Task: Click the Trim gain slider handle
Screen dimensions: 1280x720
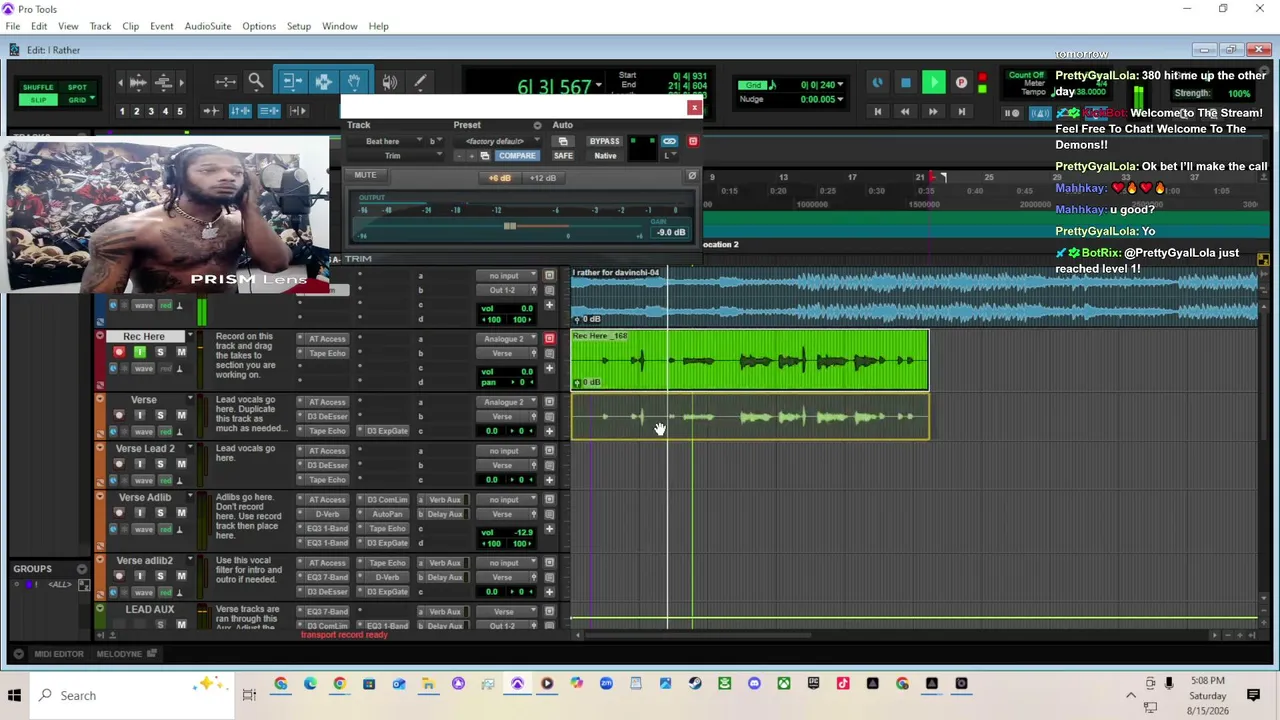Action: [510, 226]
